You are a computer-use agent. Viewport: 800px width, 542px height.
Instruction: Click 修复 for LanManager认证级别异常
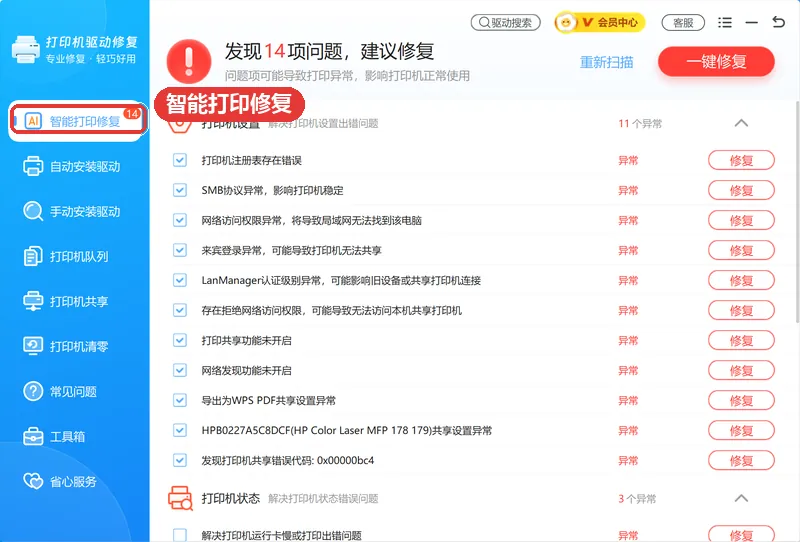tap(741, 280)
